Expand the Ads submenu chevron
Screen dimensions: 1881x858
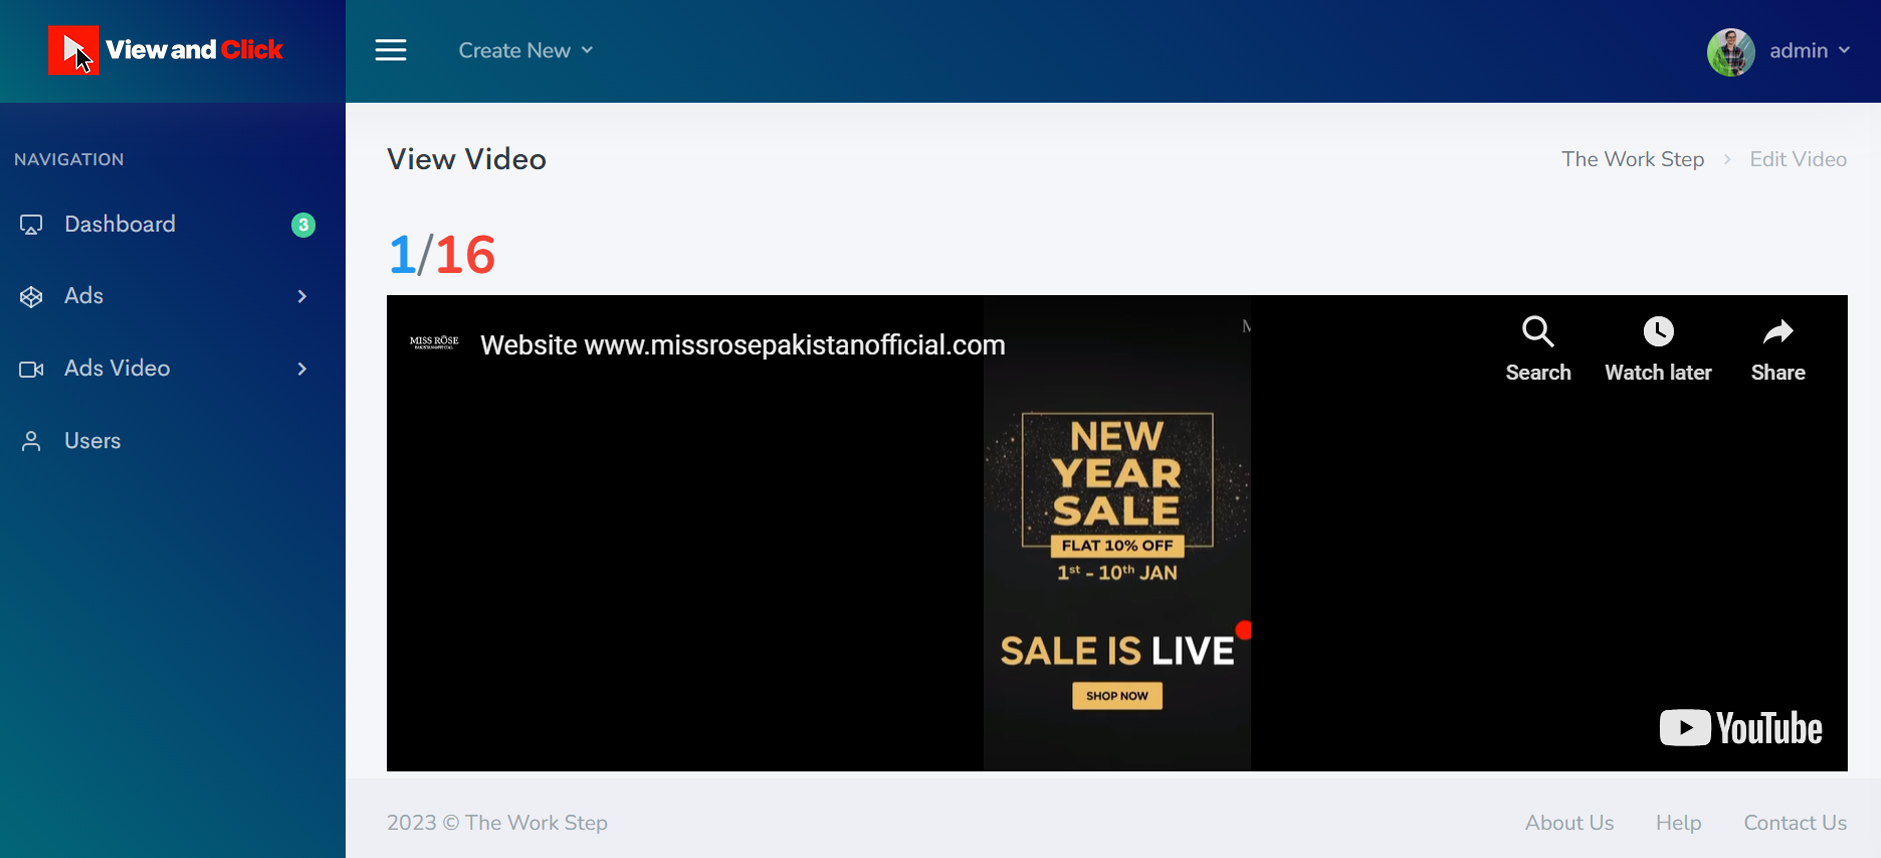tap(302, 296)
